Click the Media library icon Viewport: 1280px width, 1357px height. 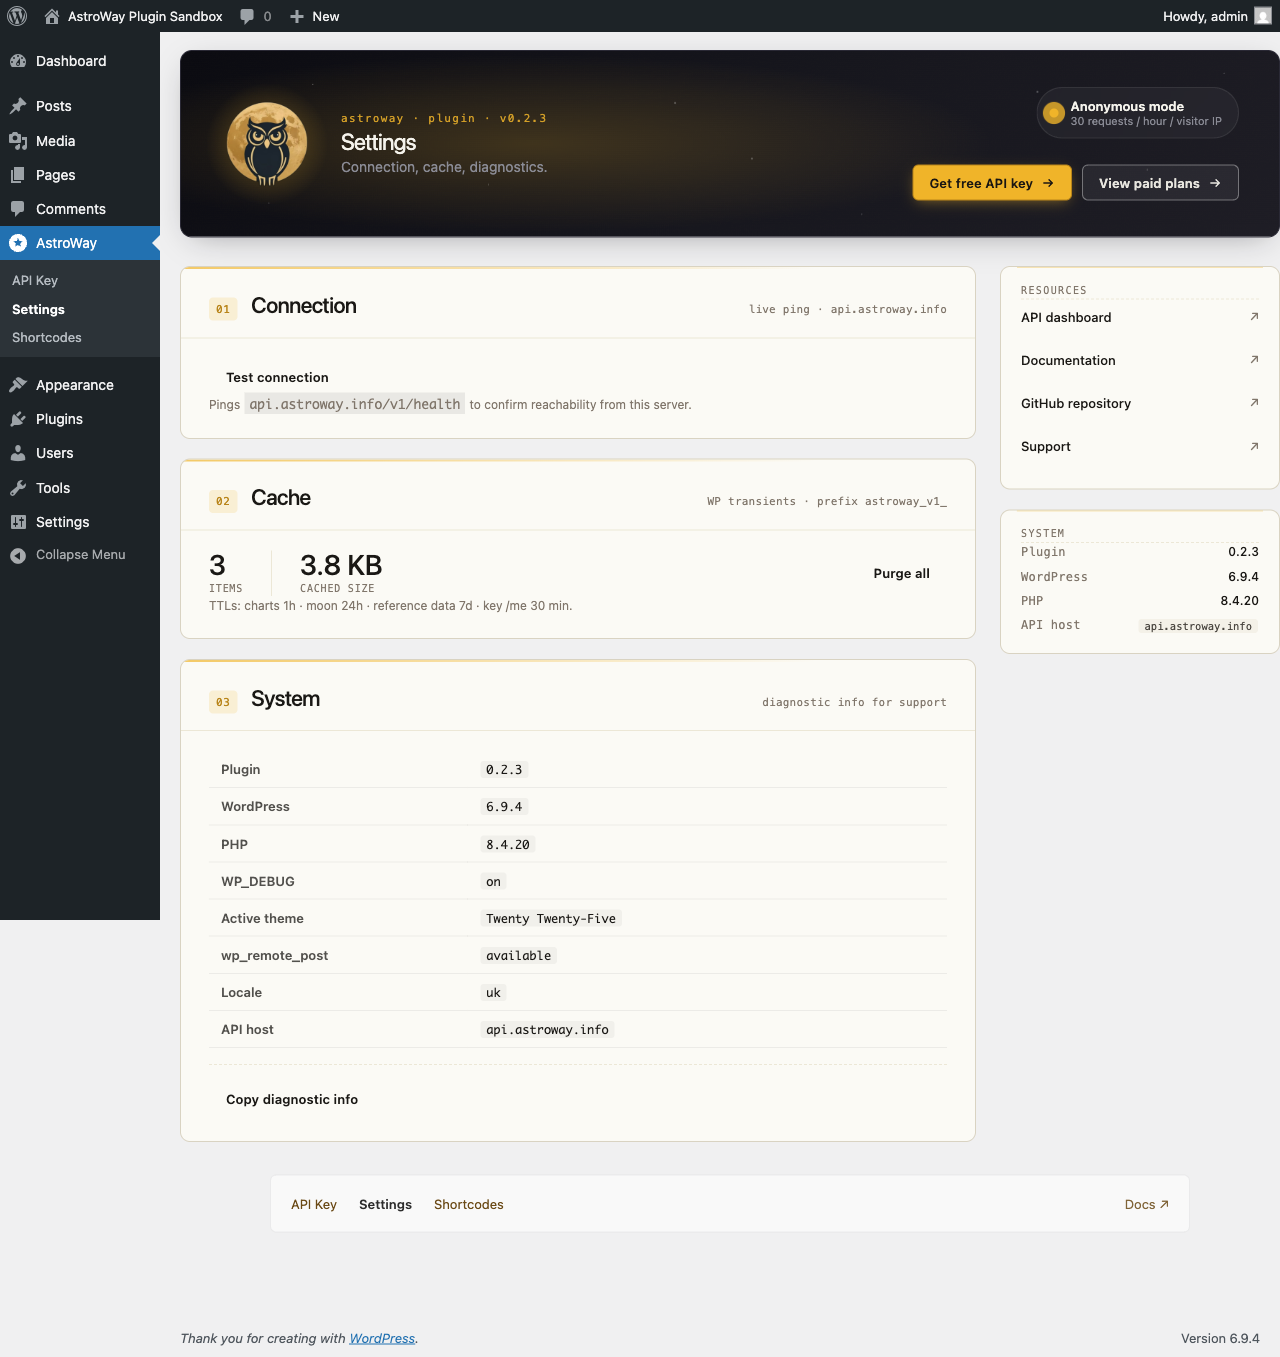[18, 141]
